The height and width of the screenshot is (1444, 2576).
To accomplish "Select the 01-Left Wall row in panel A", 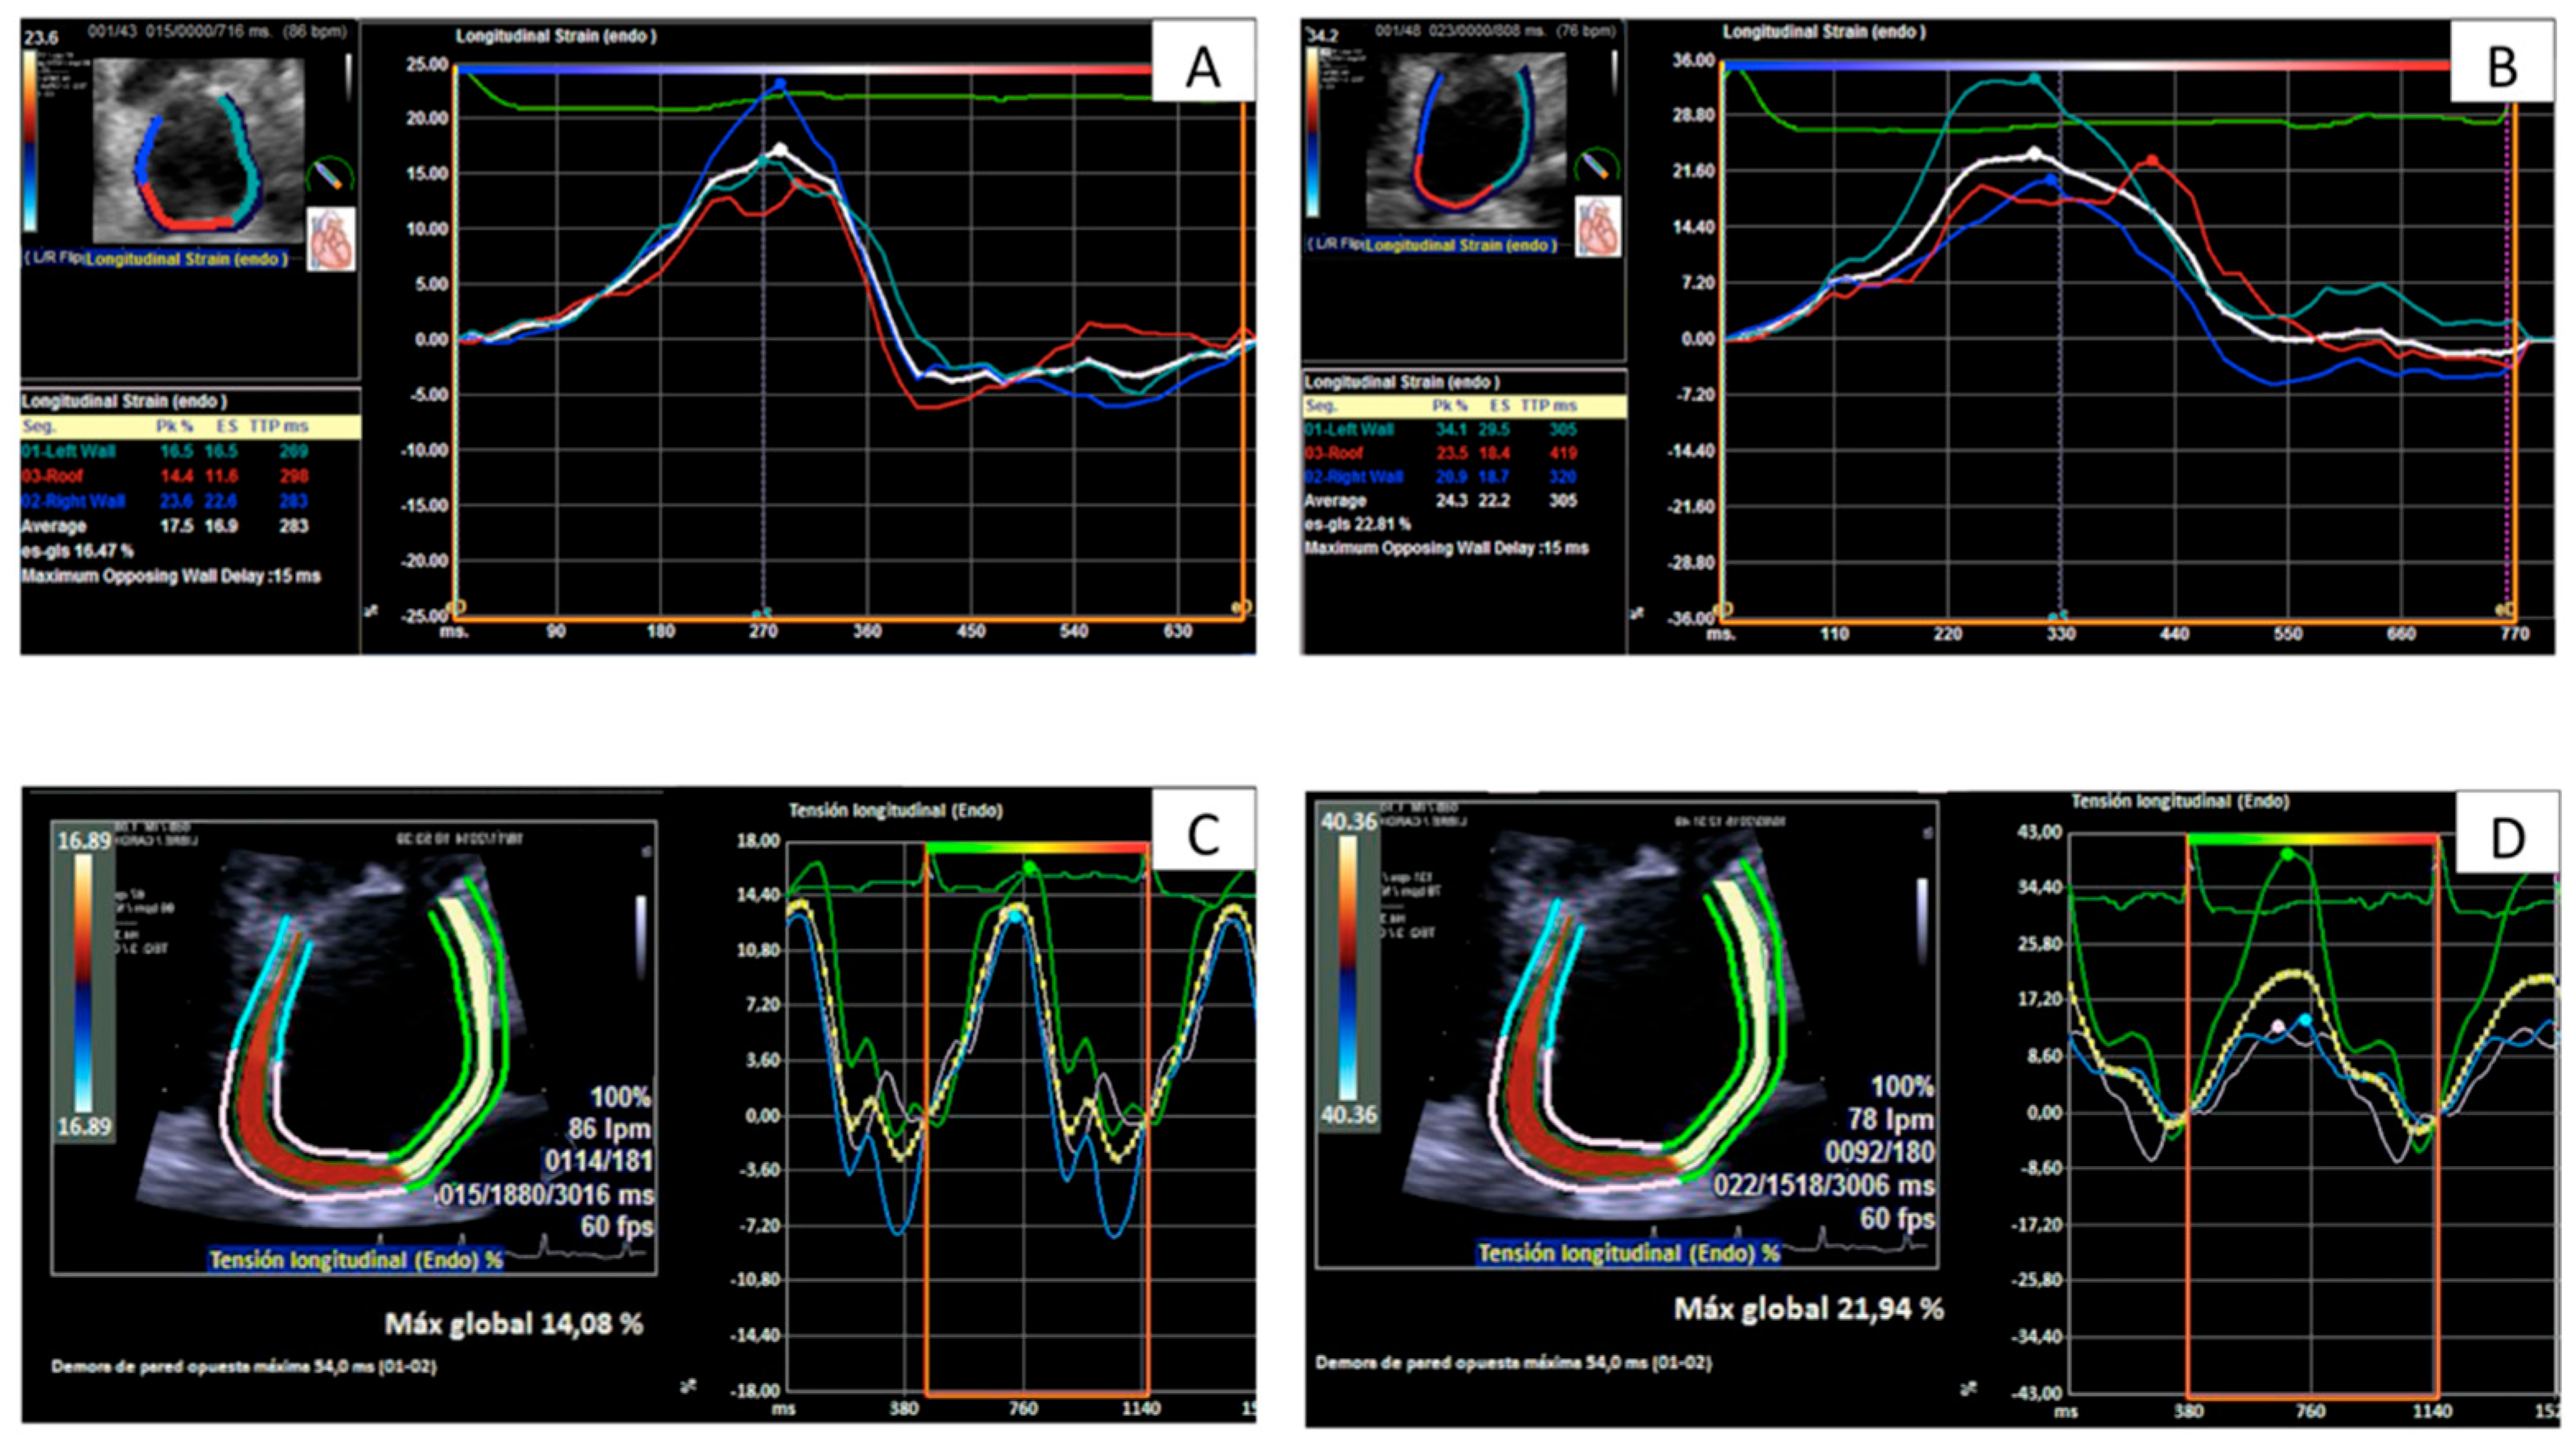I will 68,452.
